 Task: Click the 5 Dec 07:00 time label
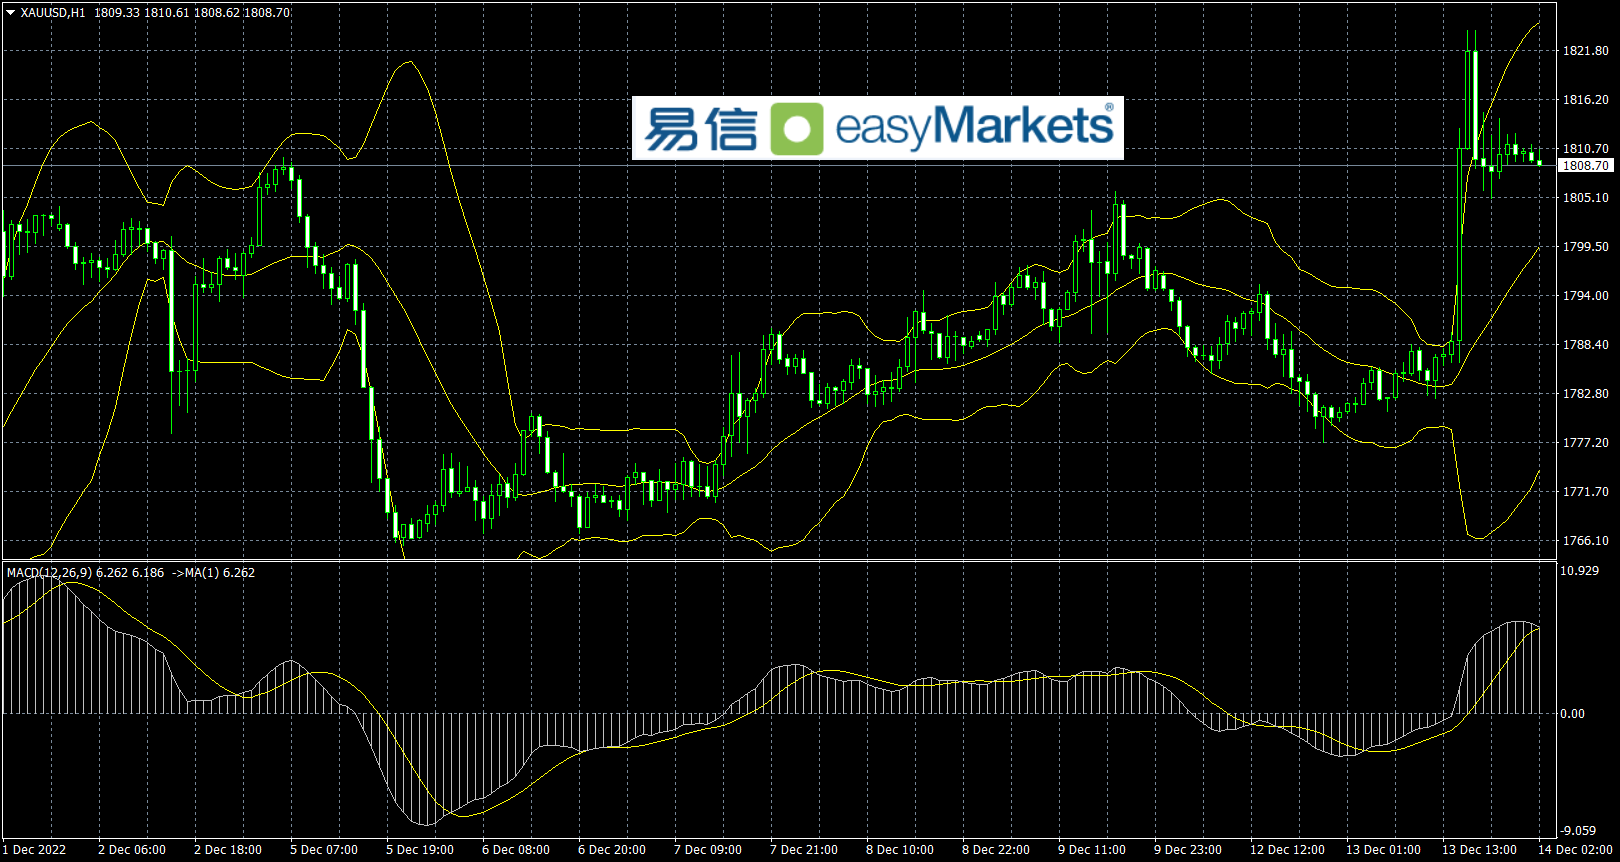[324, 850]
